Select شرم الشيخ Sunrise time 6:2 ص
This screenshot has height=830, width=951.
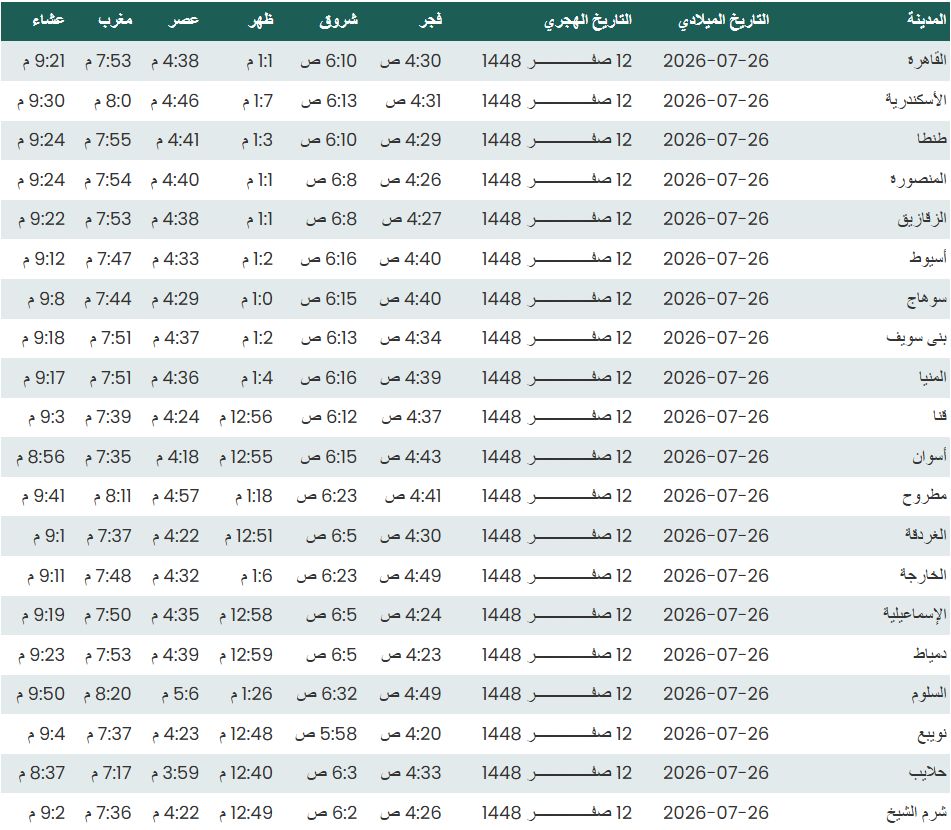[332, 813]
